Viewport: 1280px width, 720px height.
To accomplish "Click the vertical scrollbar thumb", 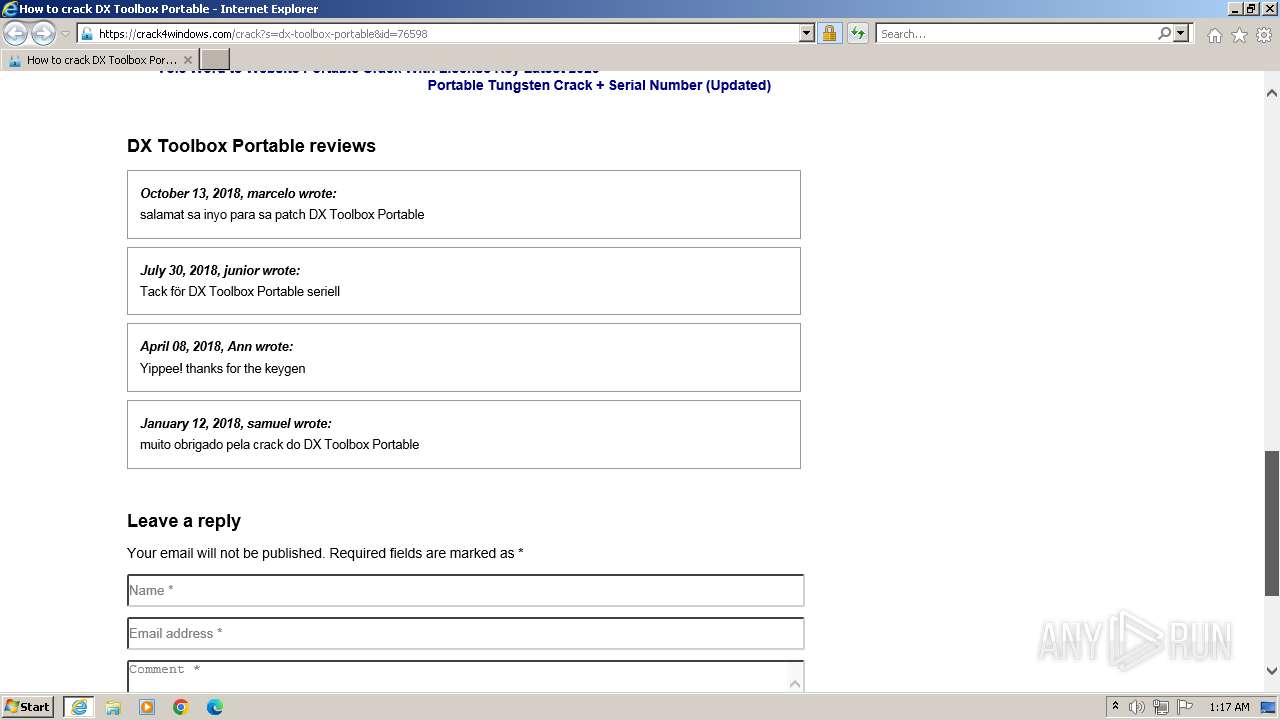I will click(x=1272, y=523).
